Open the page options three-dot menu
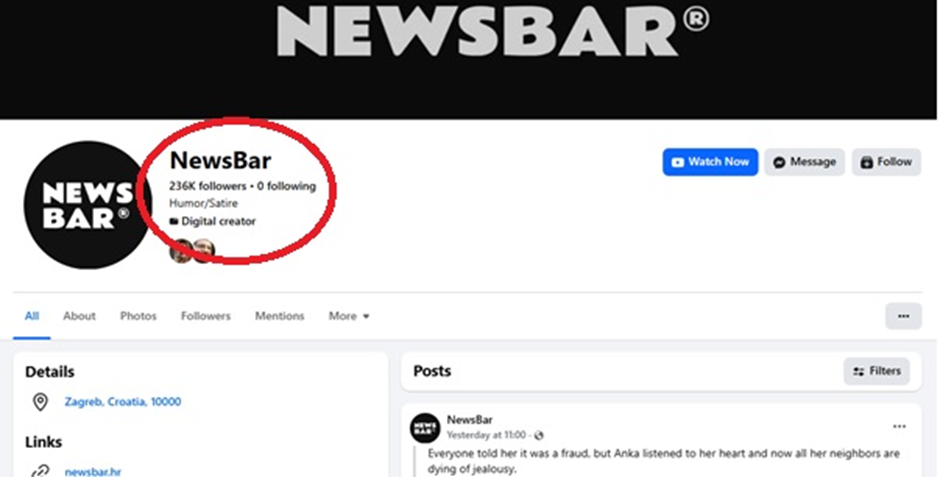Viewport: 940px width, 477px height. pos(903,316)
